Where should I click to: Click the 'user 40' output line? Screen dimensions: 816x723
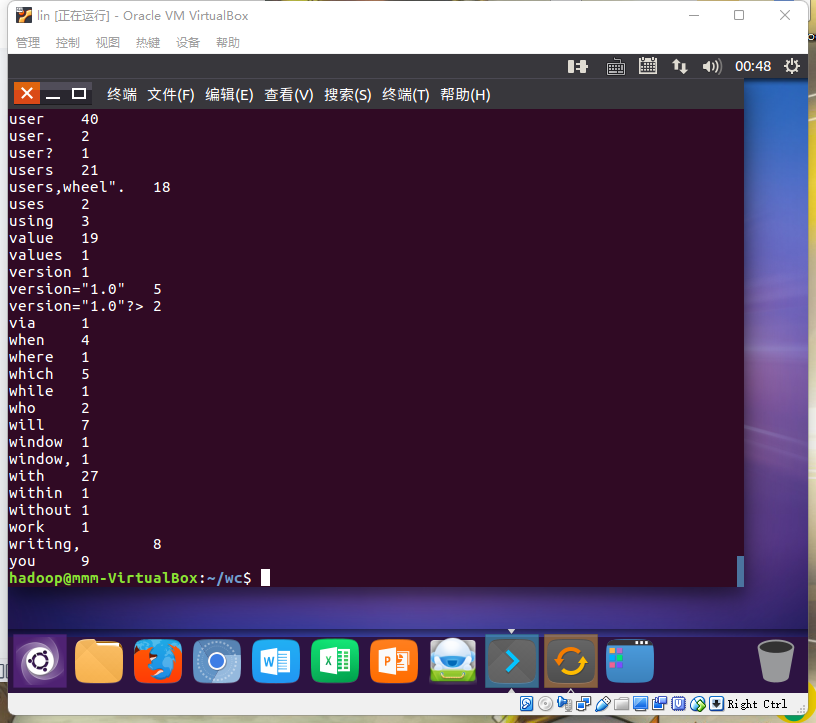coord(54,119)
